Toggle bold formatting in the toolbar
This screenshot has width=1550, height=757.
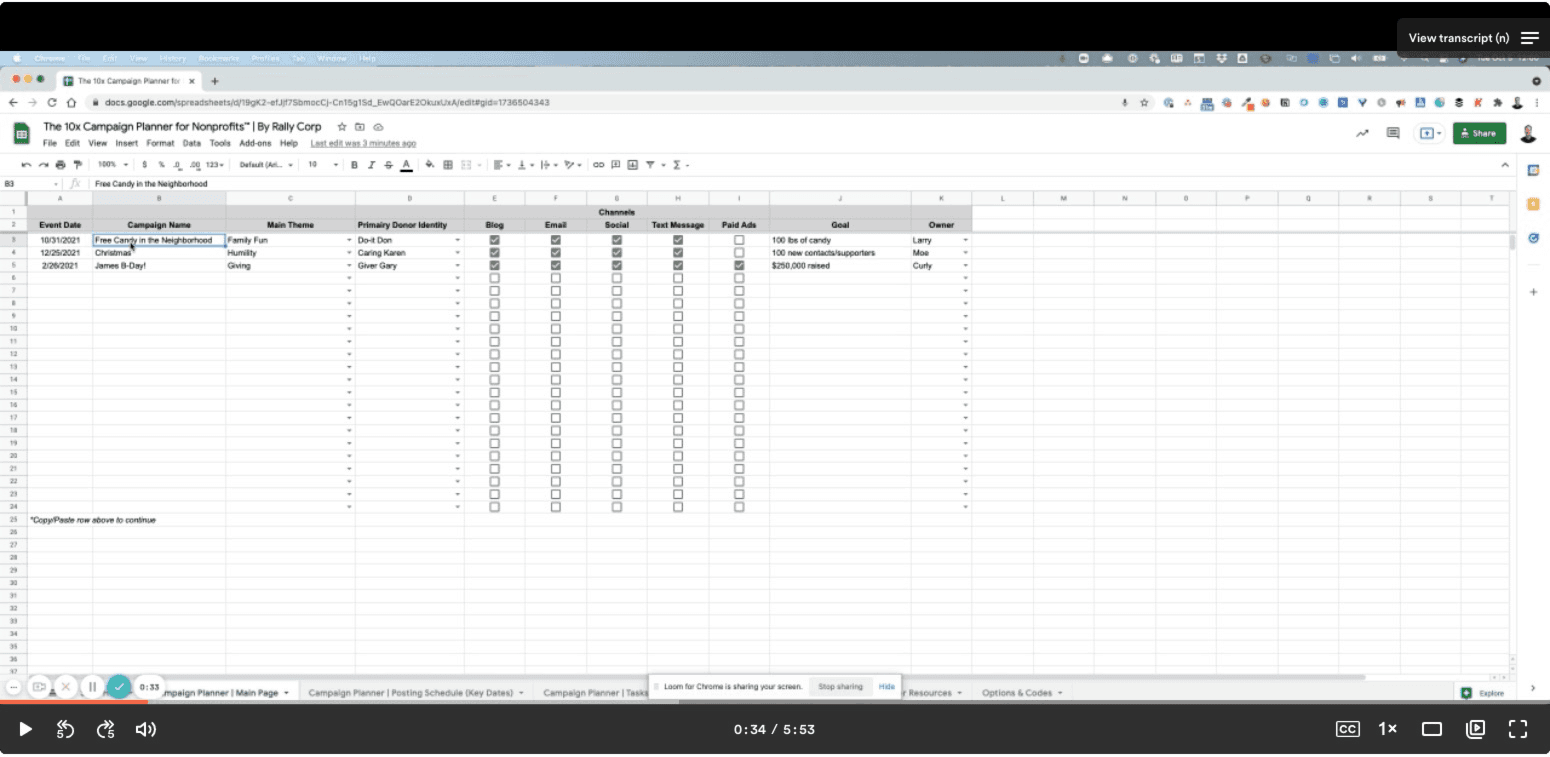355,165
